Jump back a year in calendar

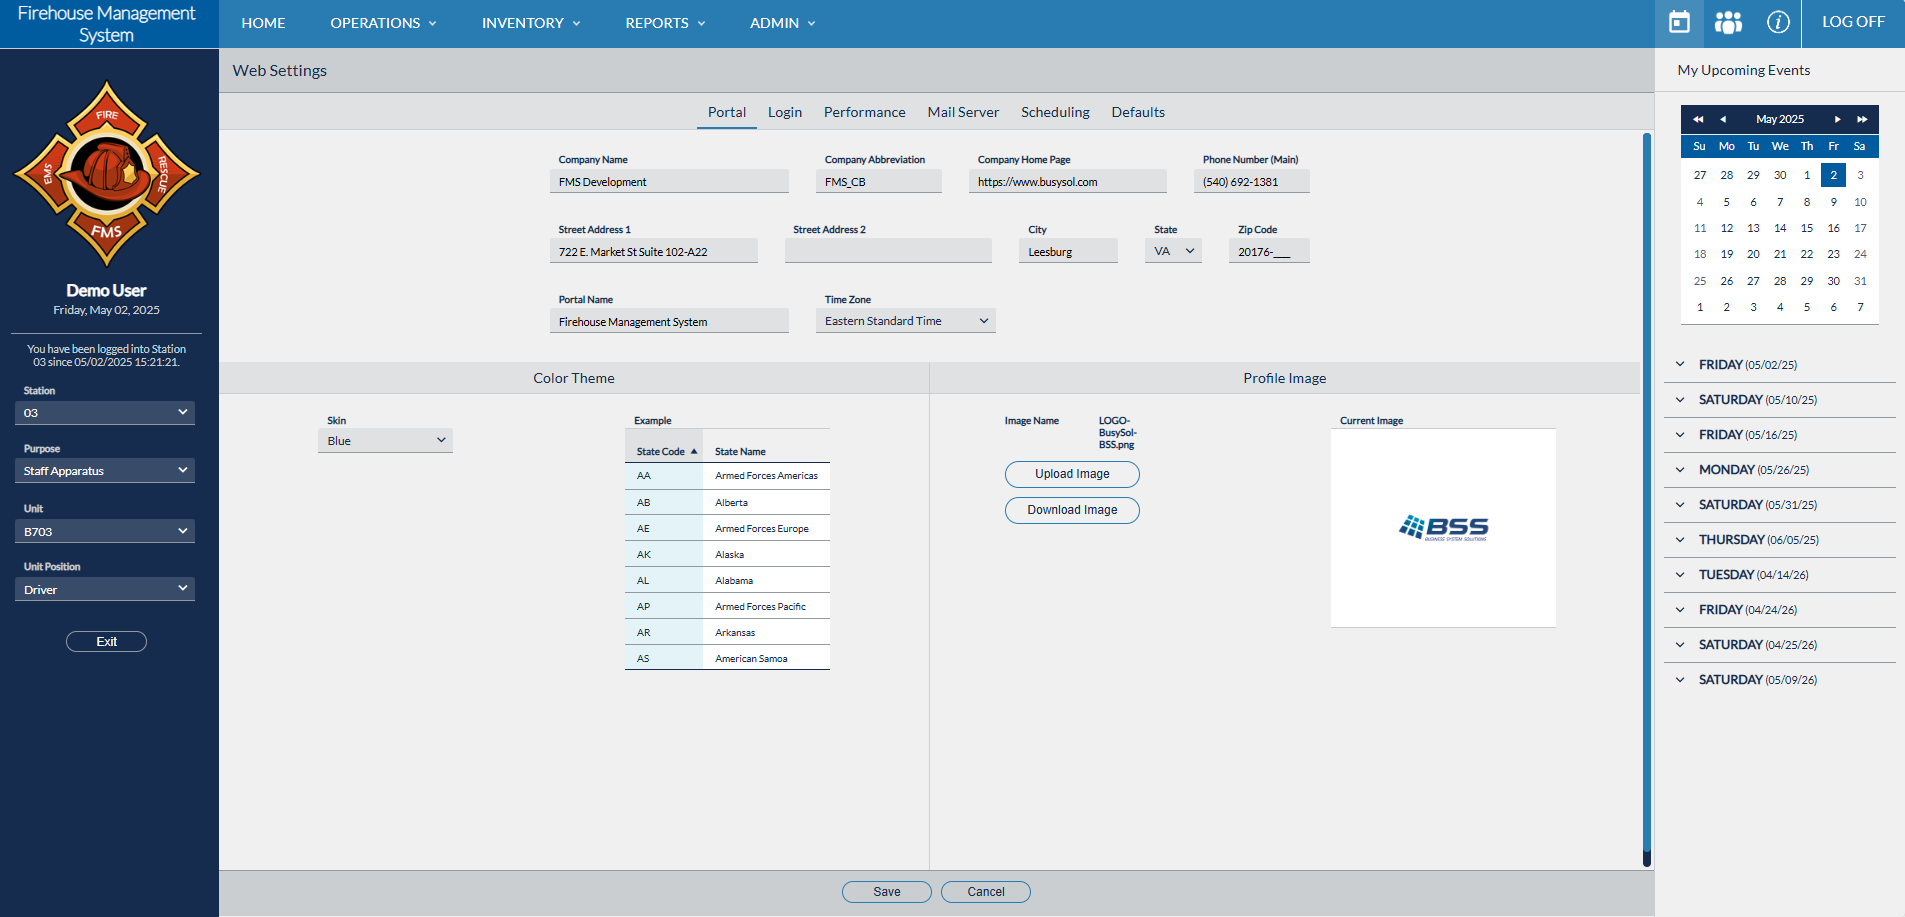(1698, 119)
